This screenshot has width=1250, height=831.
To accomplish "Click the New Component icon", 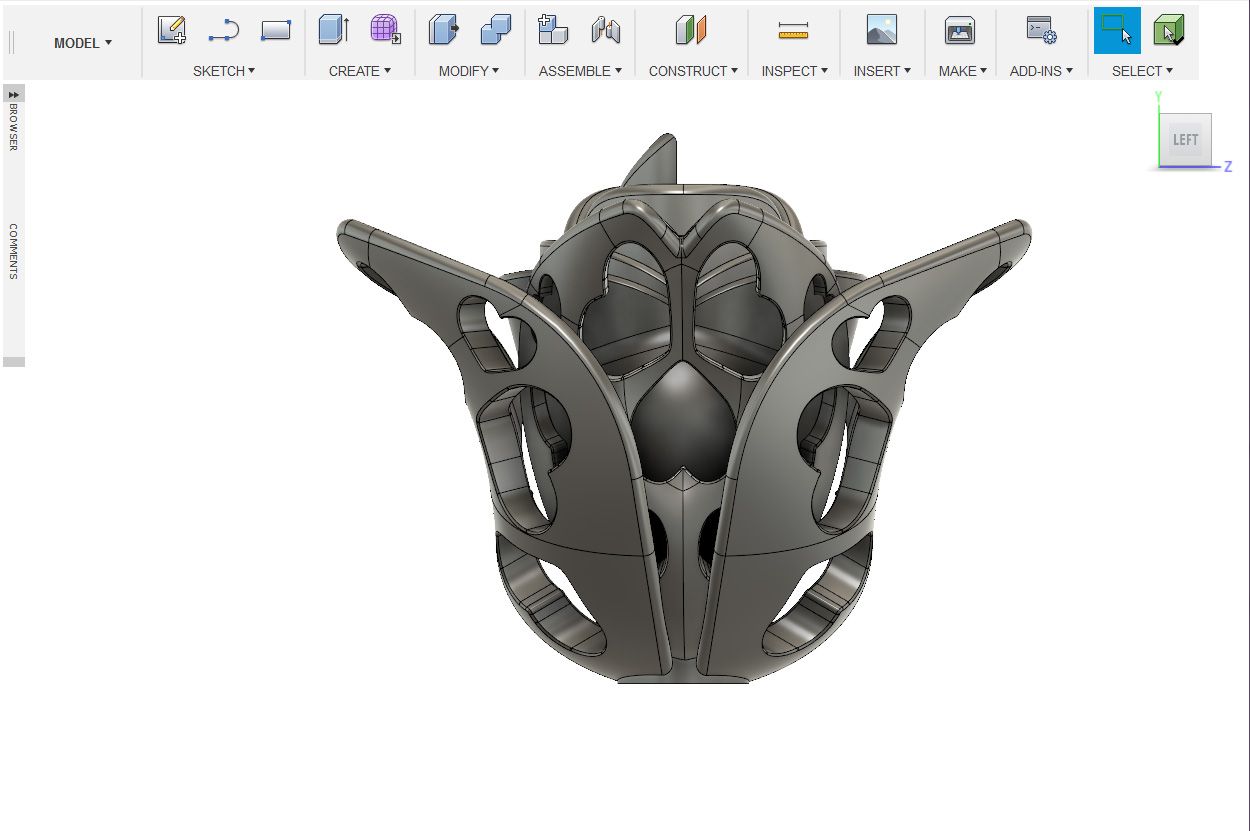I will click(x=553, y=31).
